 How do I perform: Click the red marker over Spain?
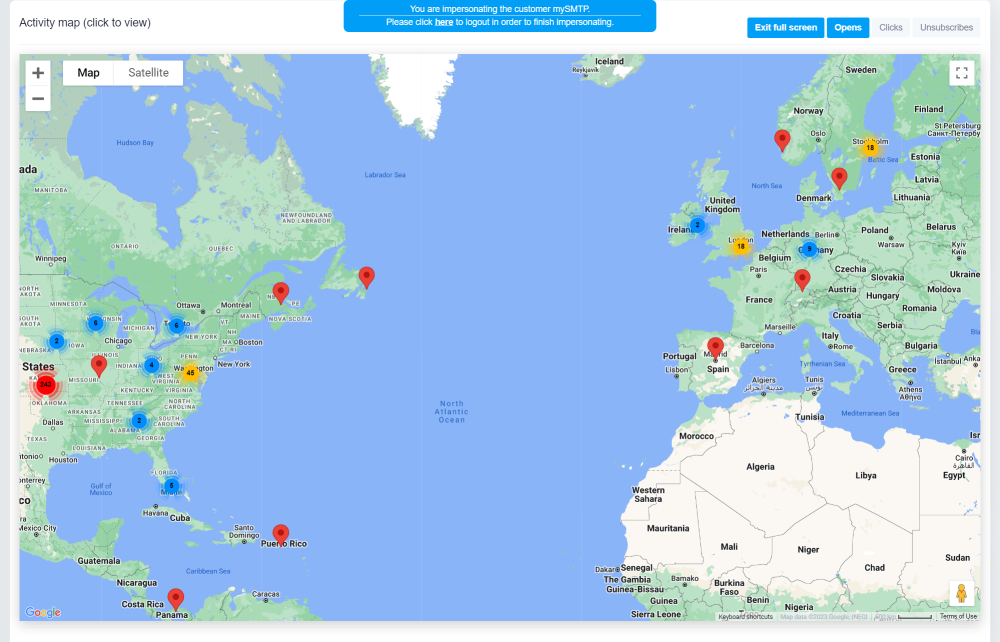[x=715, y=347]
